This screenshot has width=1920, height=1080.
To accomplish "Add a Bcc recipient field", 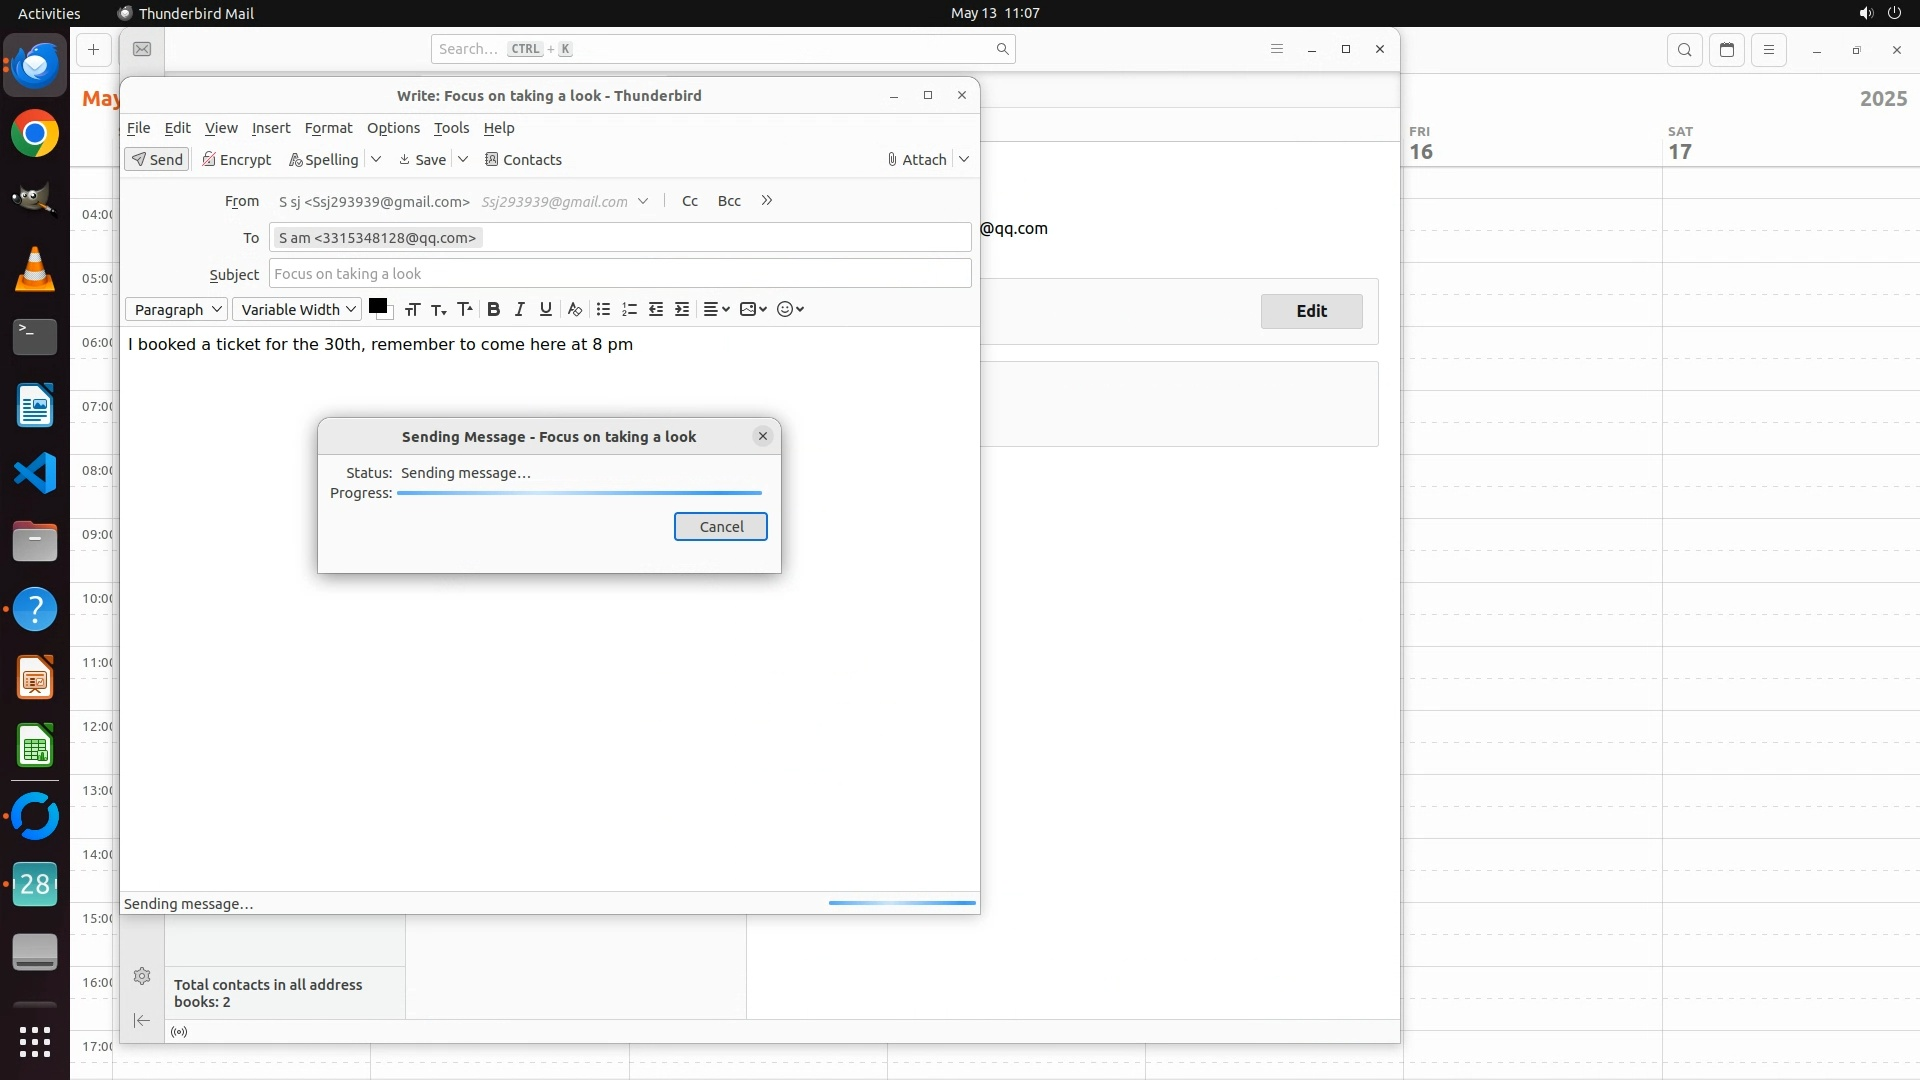I will point(729,201).
